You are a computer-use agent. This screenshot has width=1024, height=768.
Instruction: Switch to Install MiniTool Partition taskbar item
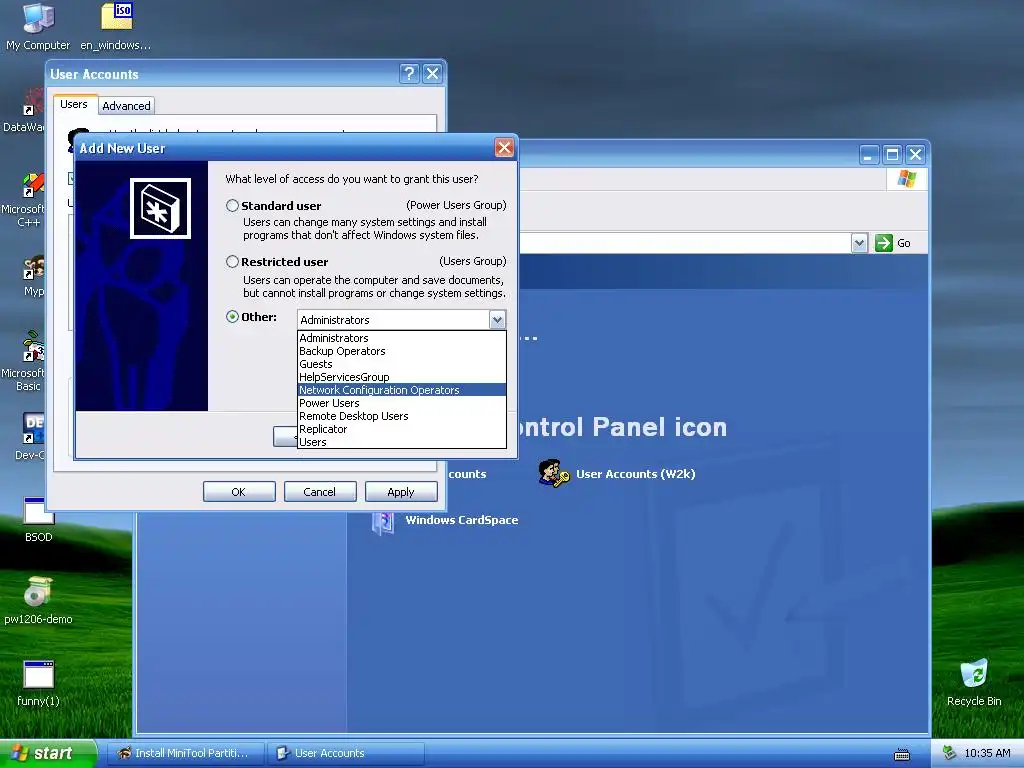point(184,753)
